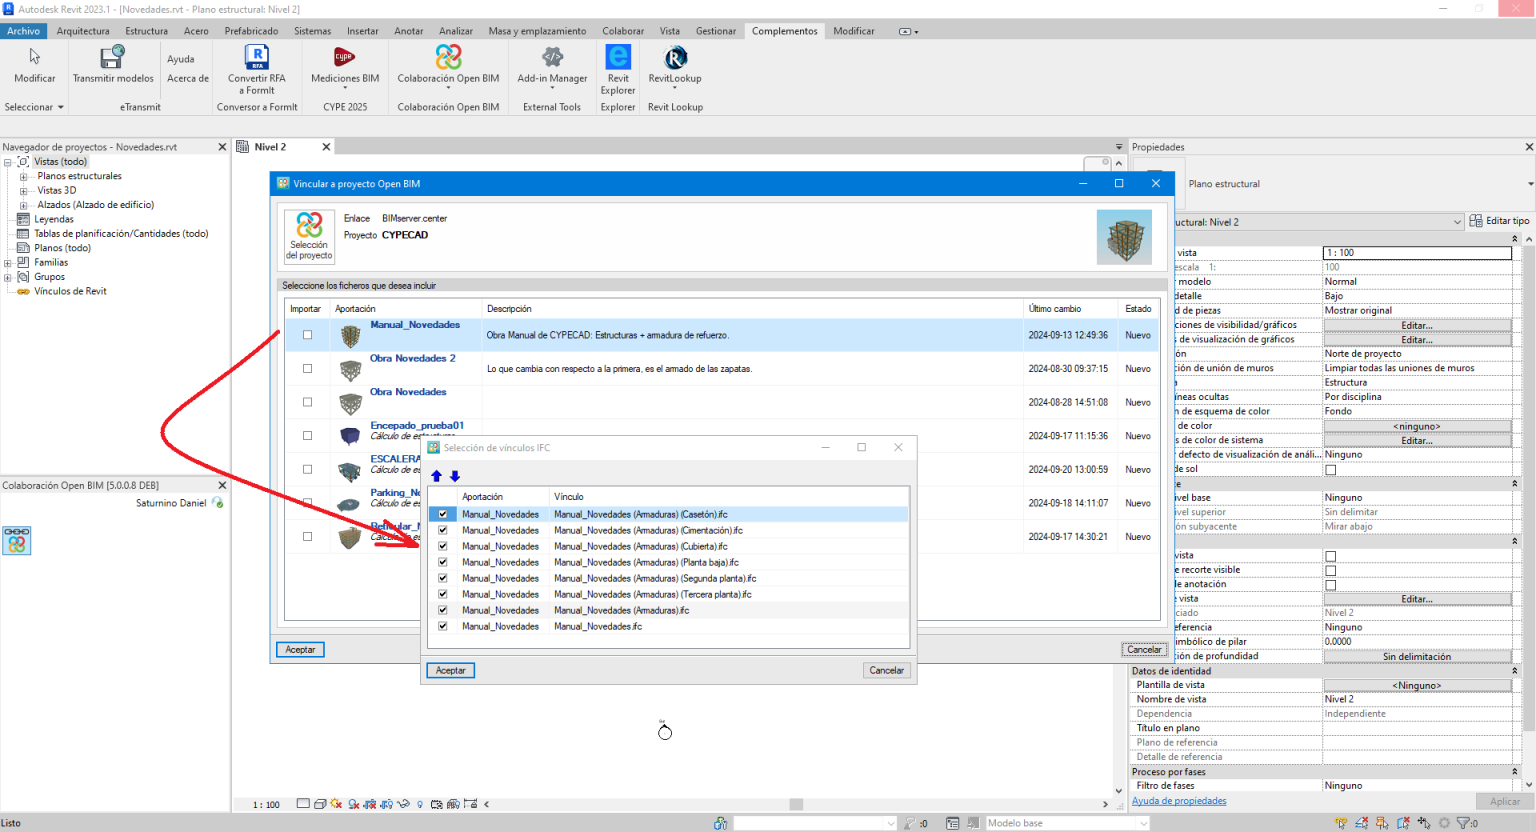Open the Seleccionar dropdown in ribbon

pos(34,107)
